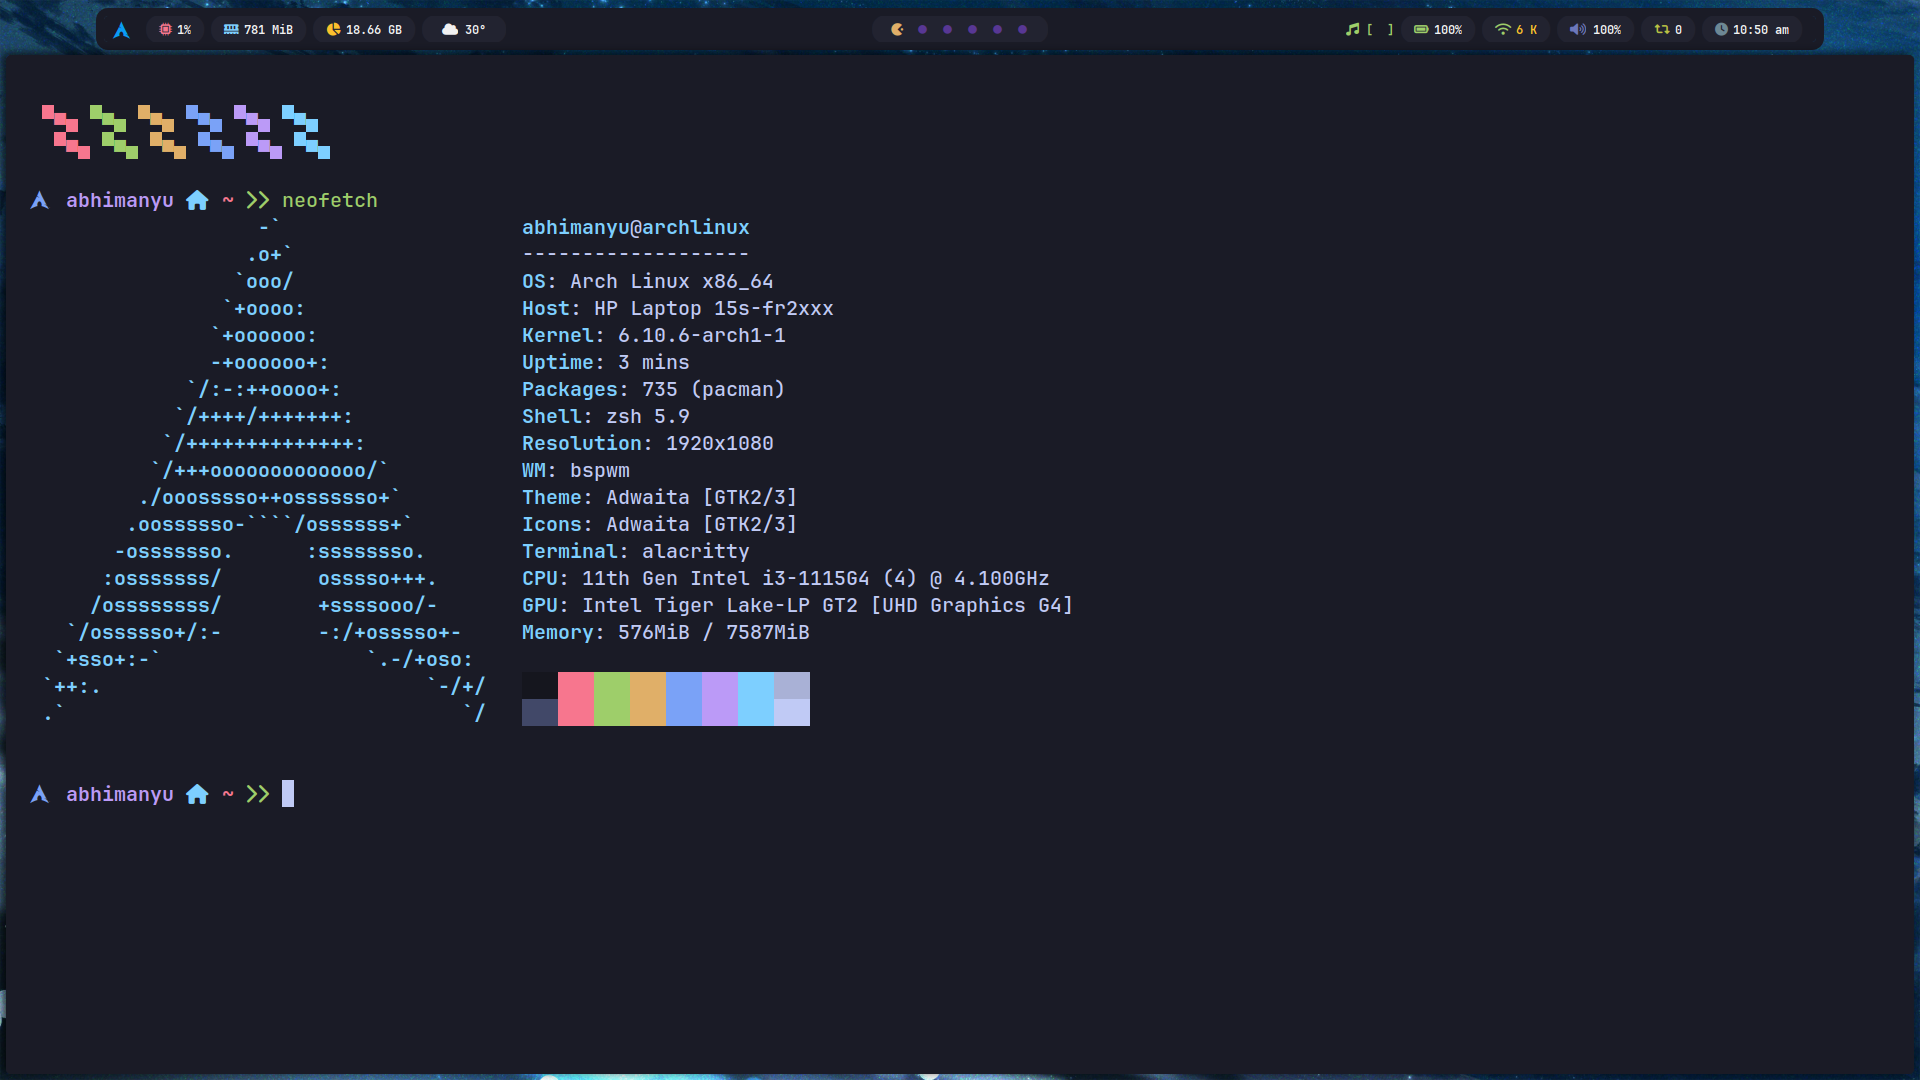This screenshot has width=1920, height=1080.
Task: Click the Arch Linux logo launcher
Action: point(121,30)
